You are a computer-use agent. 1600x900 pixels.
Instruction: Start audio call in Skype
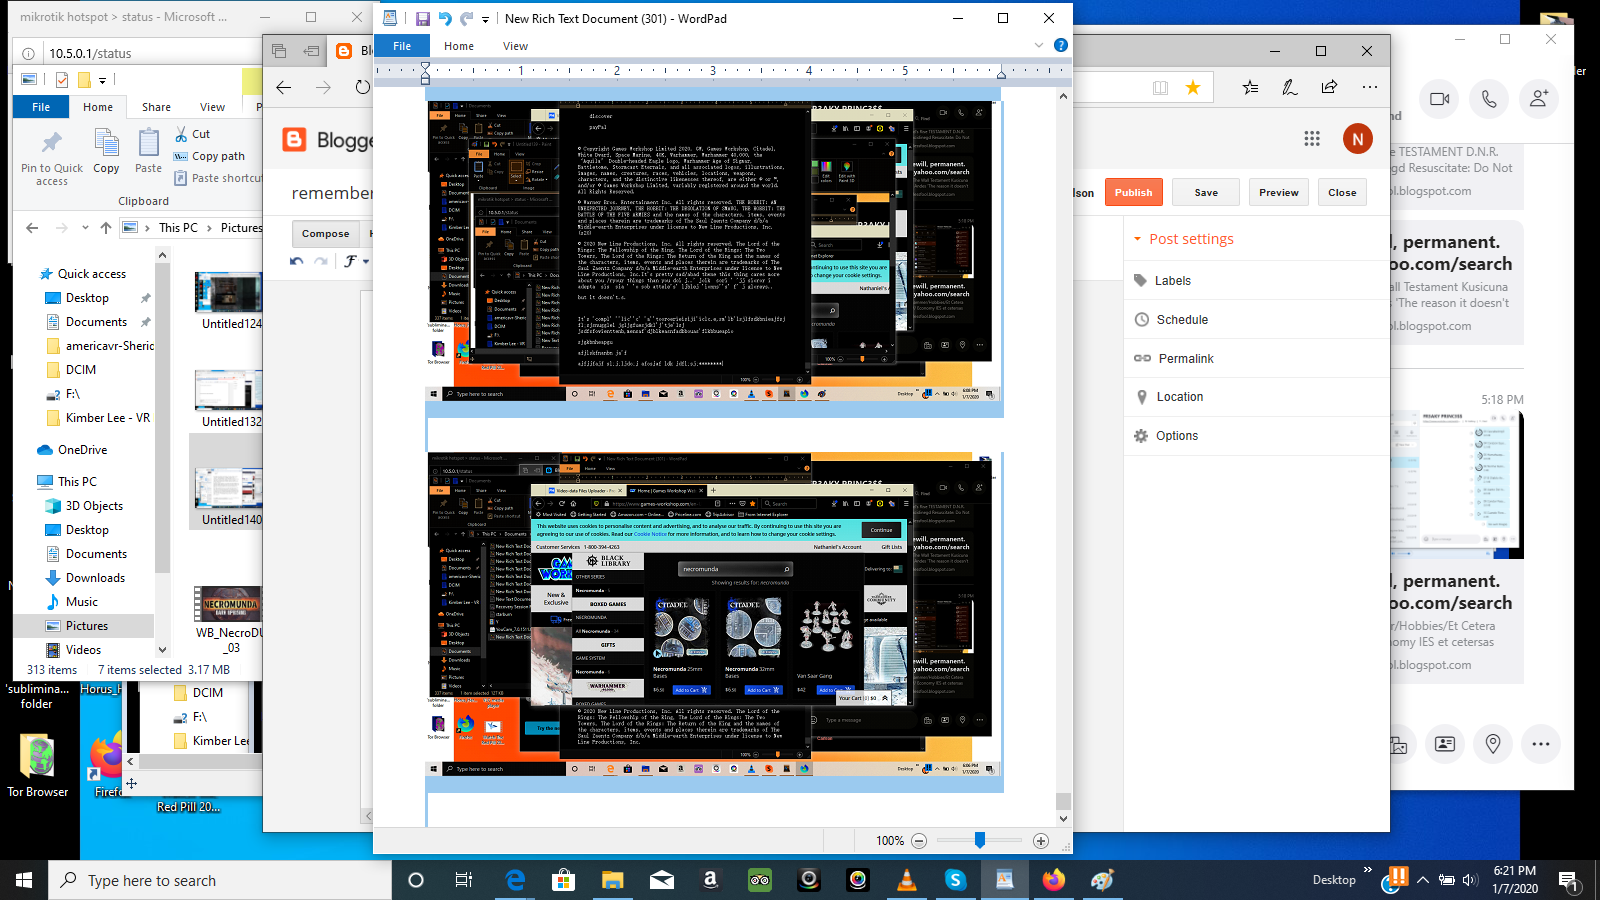pos(1489,99)
